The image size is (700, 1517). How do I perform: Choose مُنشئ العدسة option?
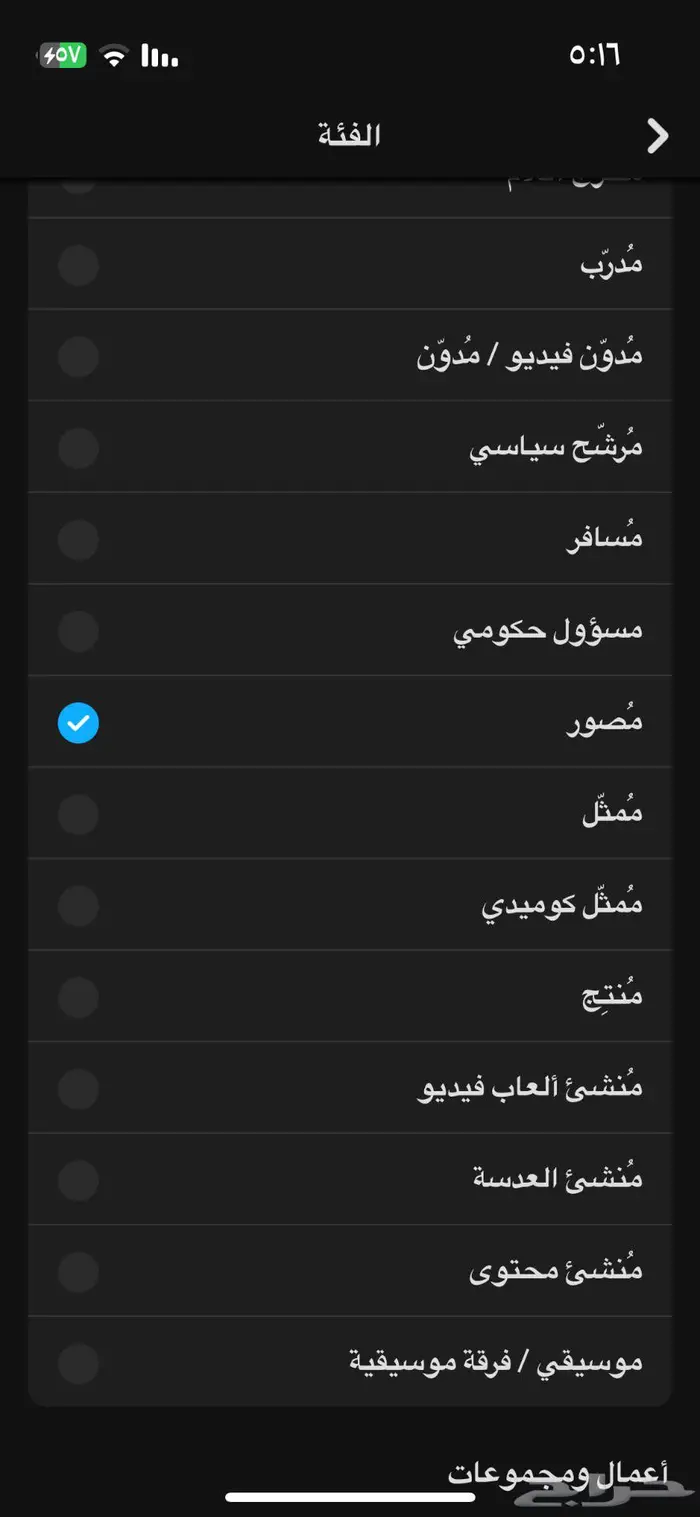[x=350, y=1178]
